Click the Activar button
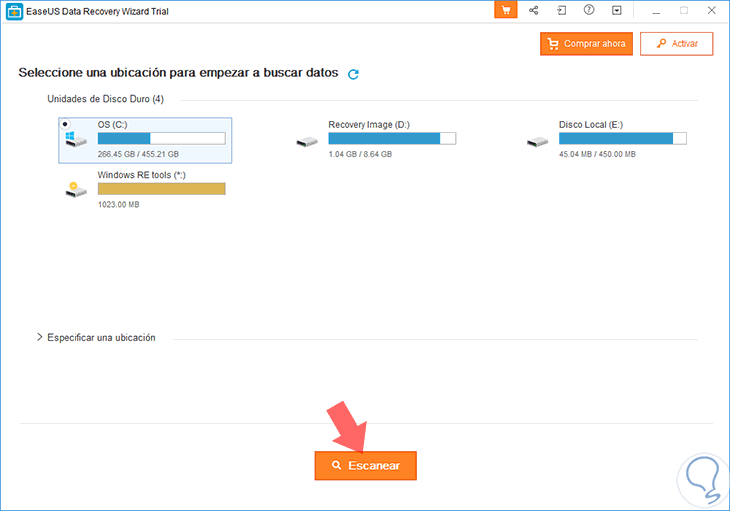This screenshot has width=730, height=511. pos(676,44)
